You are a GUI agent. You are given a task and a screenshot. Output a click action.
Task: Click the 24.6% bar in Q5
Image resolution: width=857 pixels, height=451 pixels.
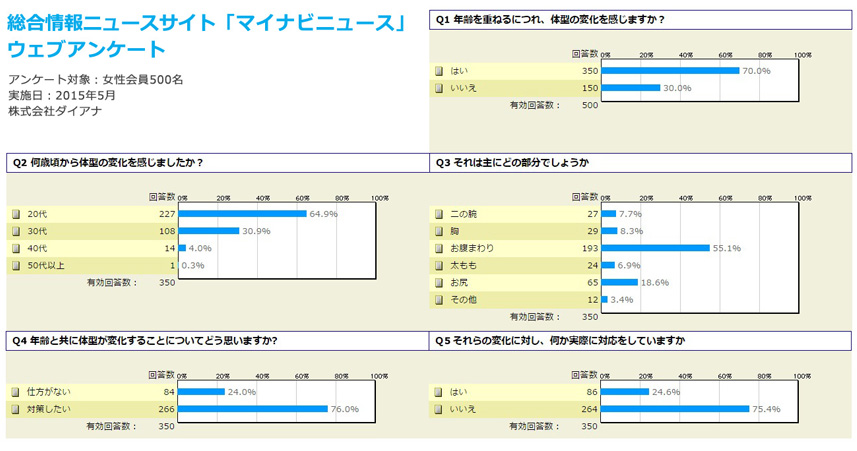pyautogui.click(x=625, y=392)
